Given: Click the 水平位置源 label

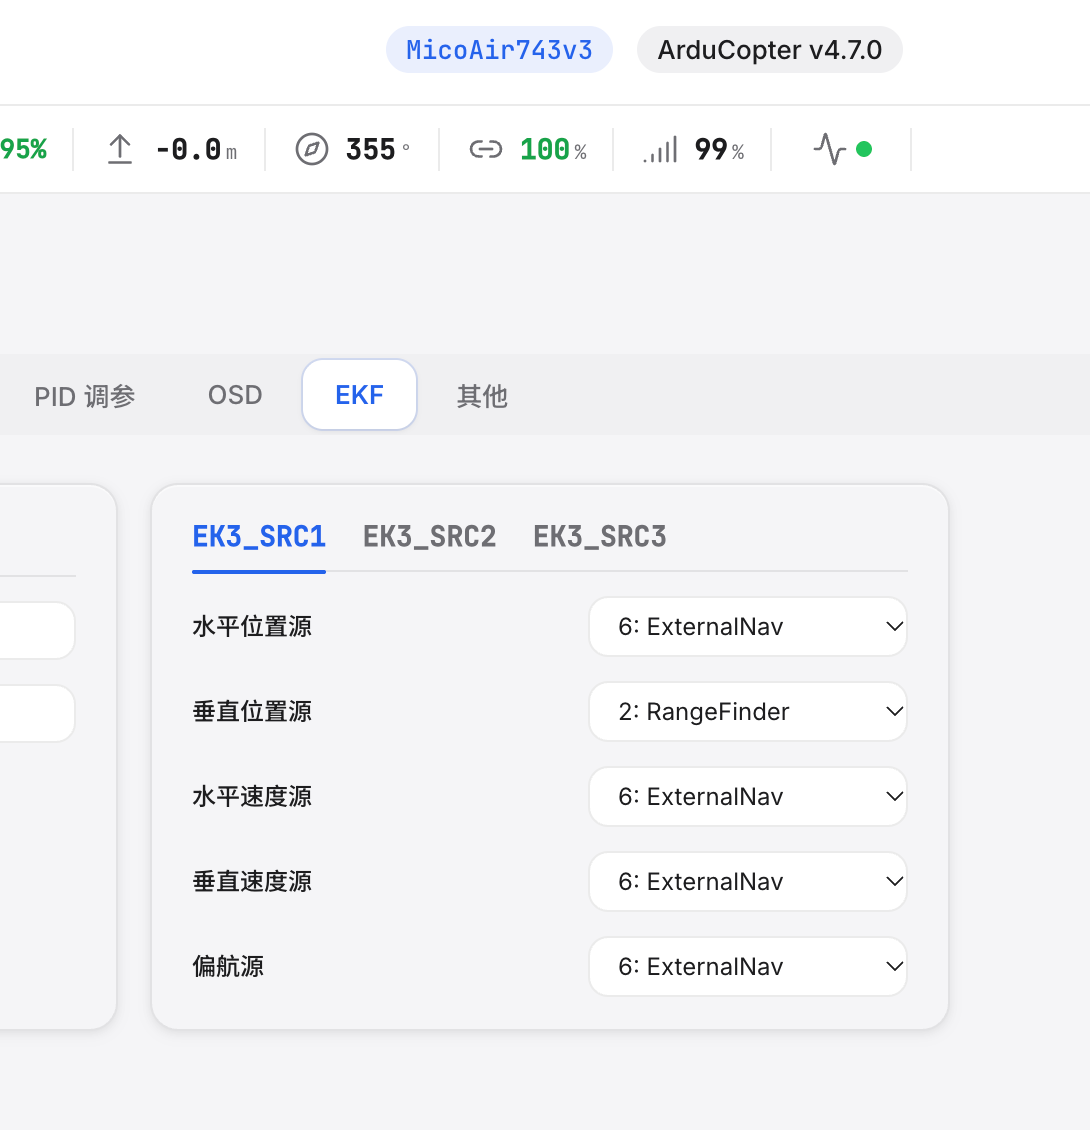Looking at the screenshot, I should [x=252, y=626].
